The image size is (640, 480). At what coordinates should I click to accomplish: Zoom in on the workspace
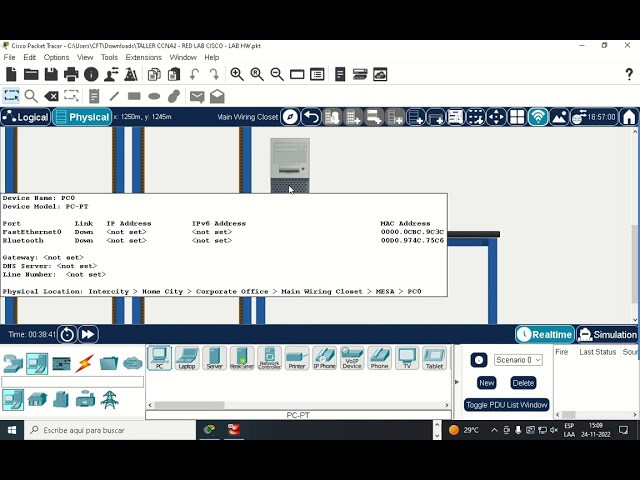coord(237,74)
